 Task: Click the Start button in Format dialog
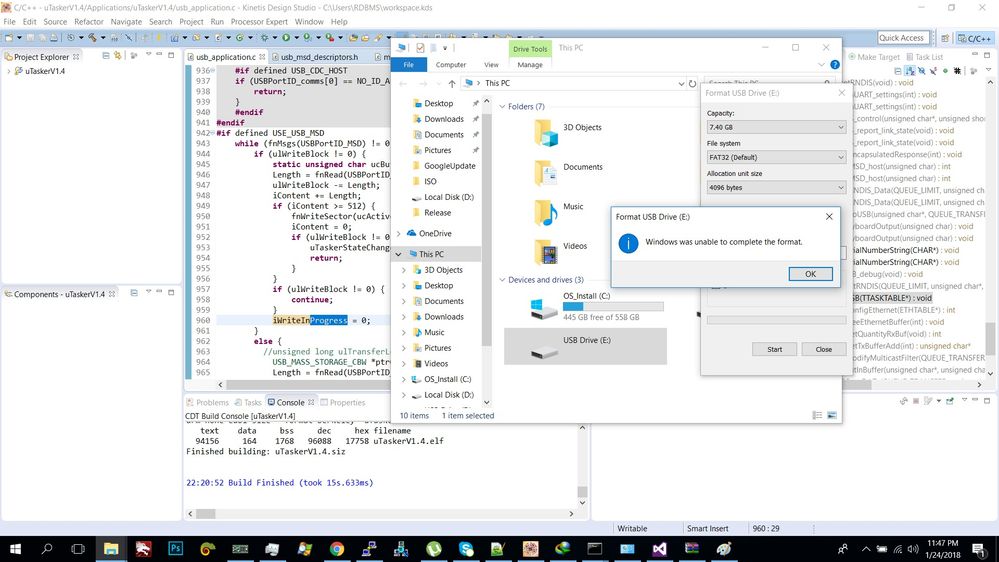click(774, 349)
